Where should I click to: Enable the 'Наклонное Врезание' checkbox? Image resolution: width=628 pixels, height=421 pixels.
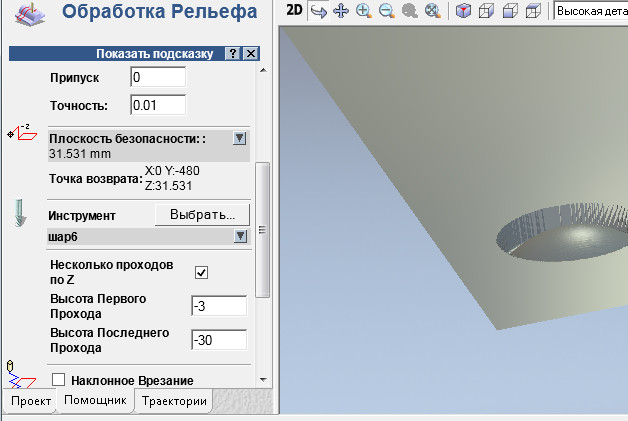[x=58, y=380]
